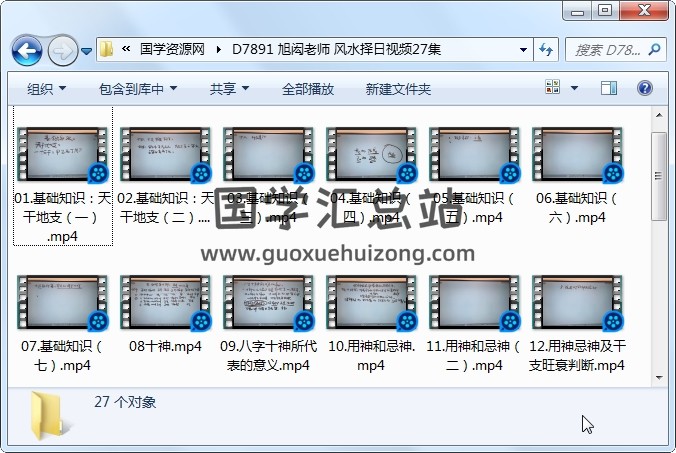Viewport: 676px width, 453px height.
Task: Click the blue Help question mark icon
Action: click(x=645, y=88)
